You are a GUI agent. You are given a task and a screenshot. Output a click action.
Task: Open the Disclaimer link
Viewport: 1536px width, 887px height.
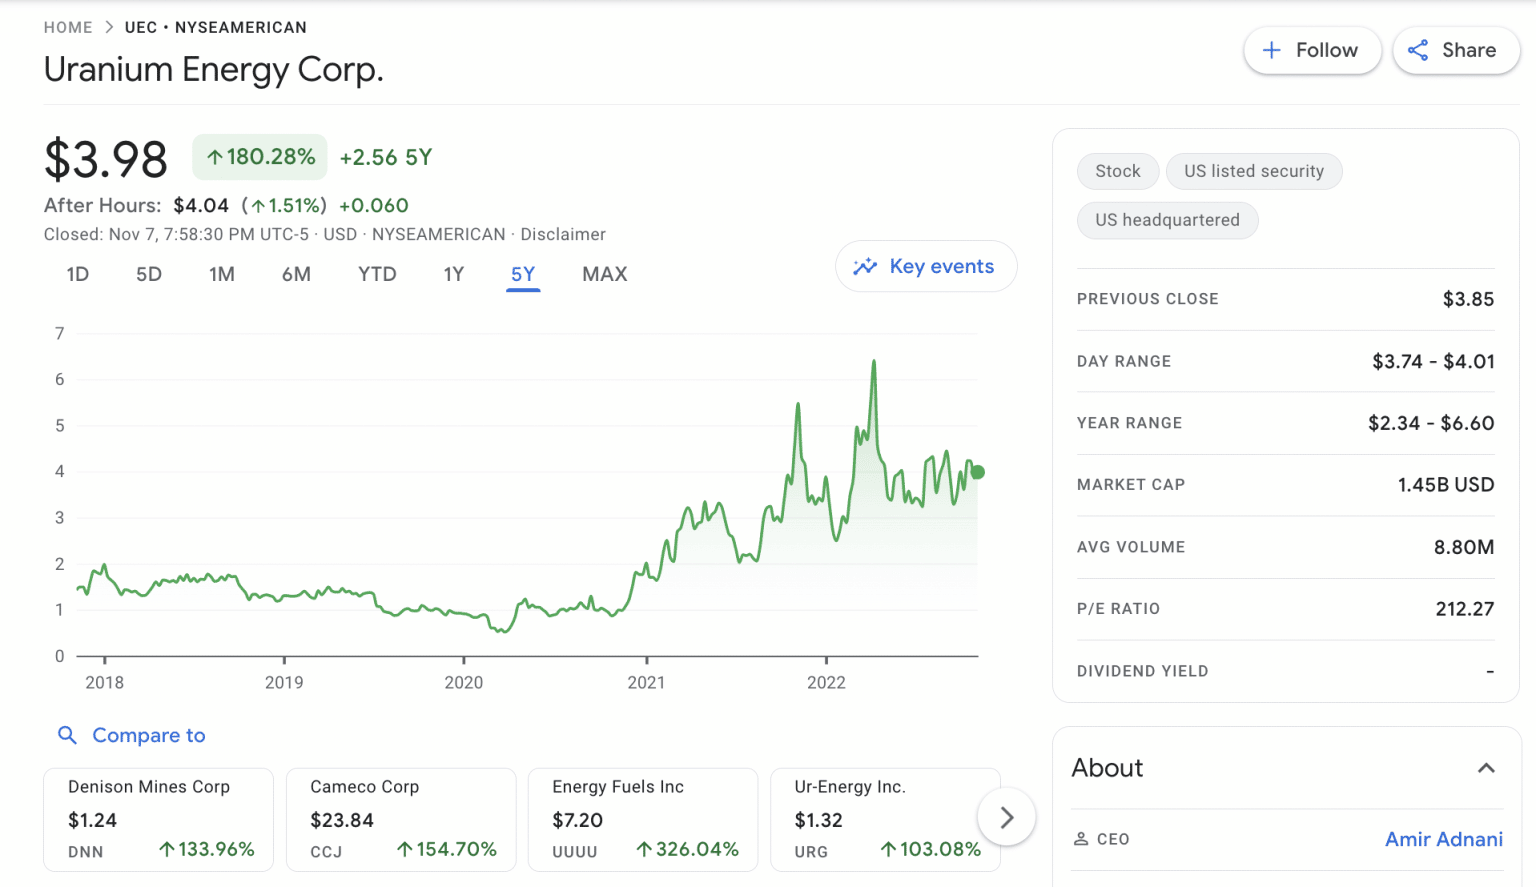pyautogui.click(x=563, y=234)
